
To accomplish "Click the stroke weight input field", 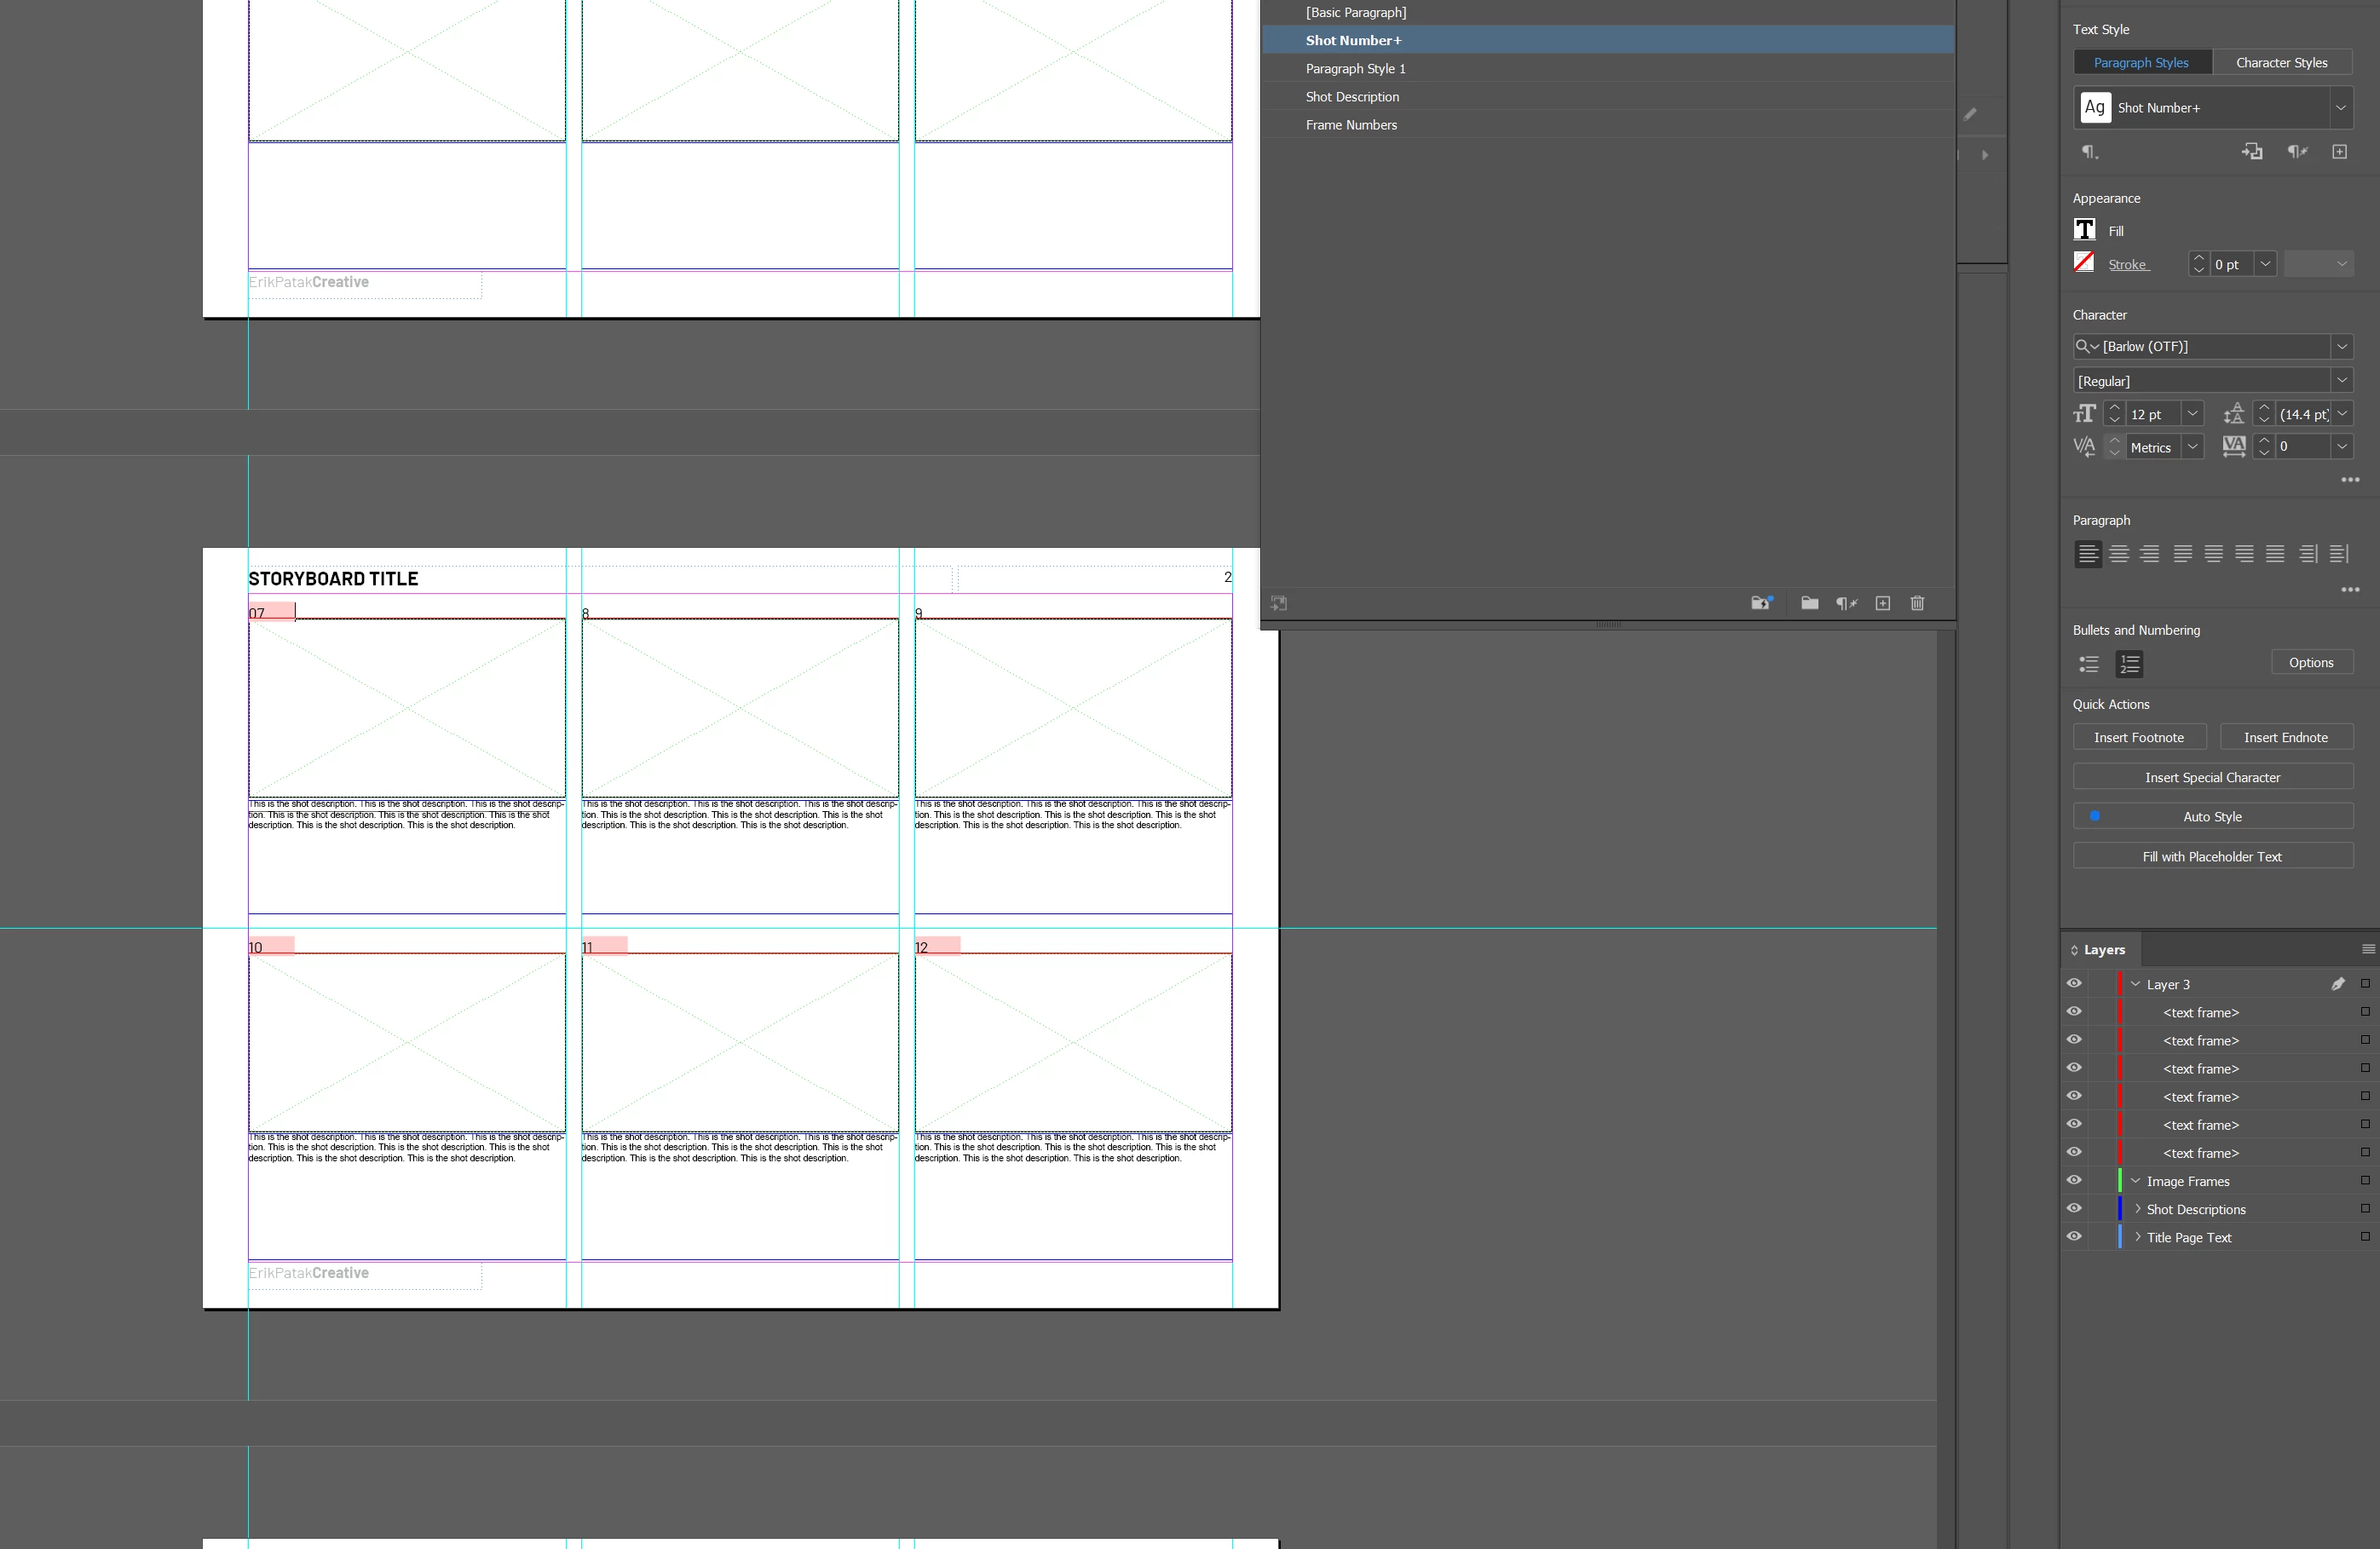I will pos(2231,264).
